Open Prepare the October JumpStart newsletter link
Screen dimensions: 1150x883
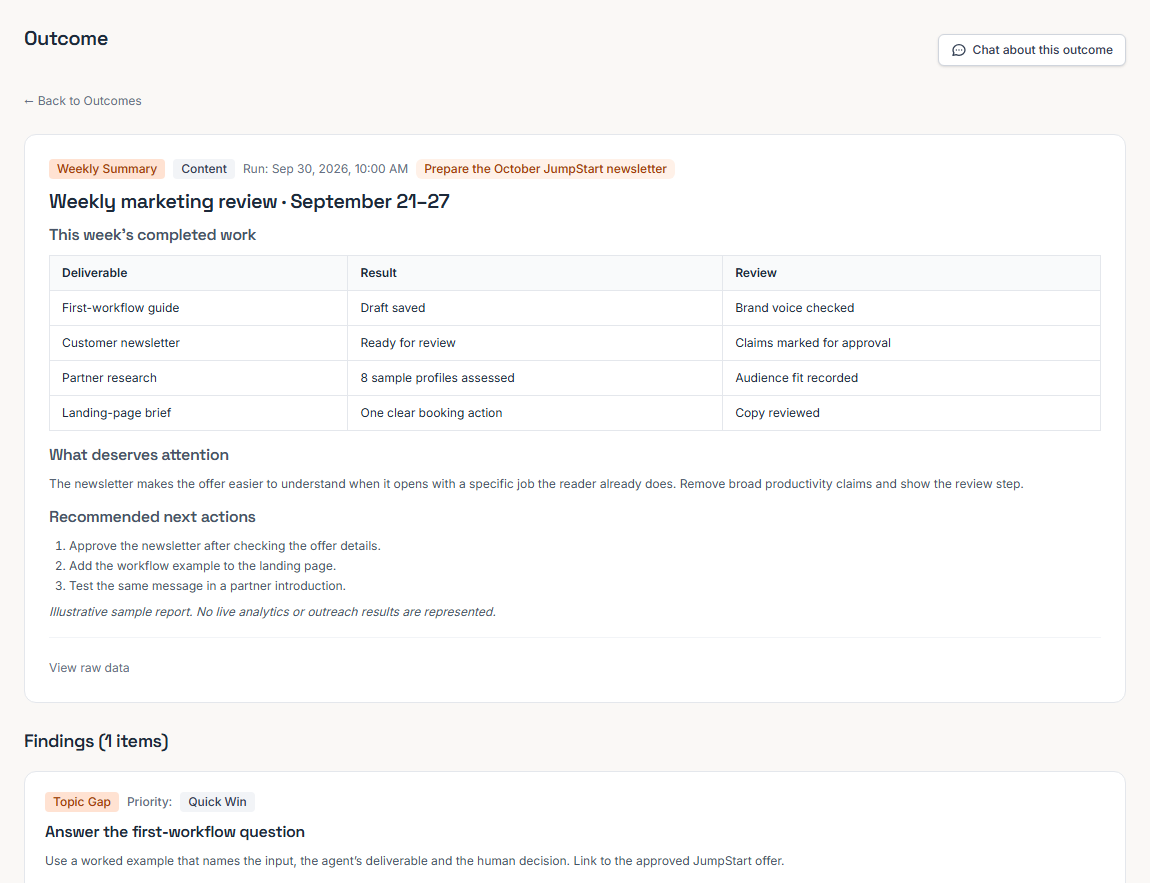coord(545,169)
